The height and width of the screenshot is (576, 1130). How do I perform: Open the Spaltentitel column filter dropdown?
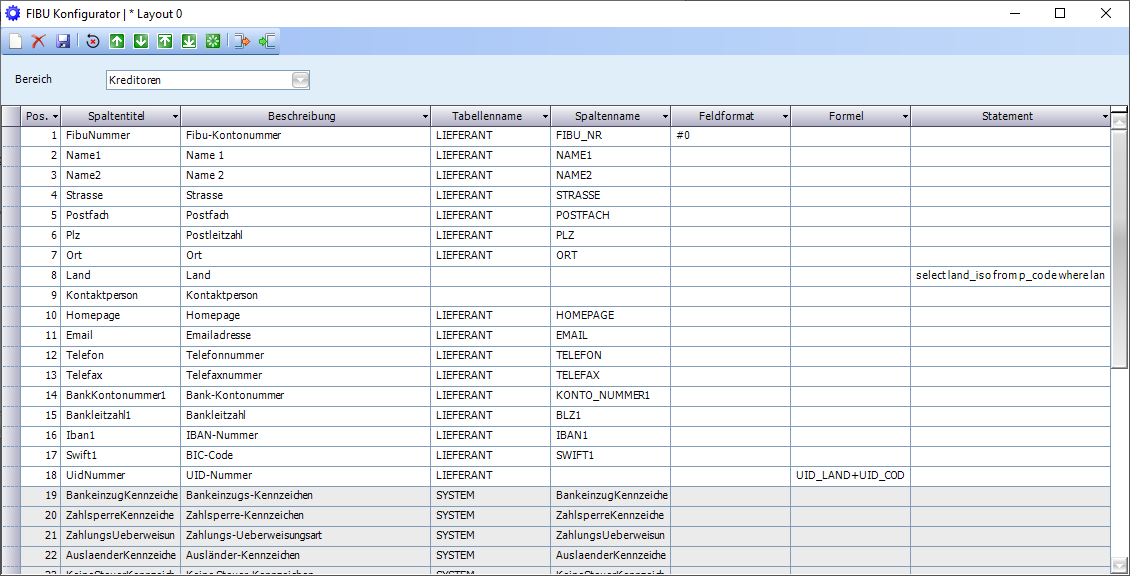175,117
